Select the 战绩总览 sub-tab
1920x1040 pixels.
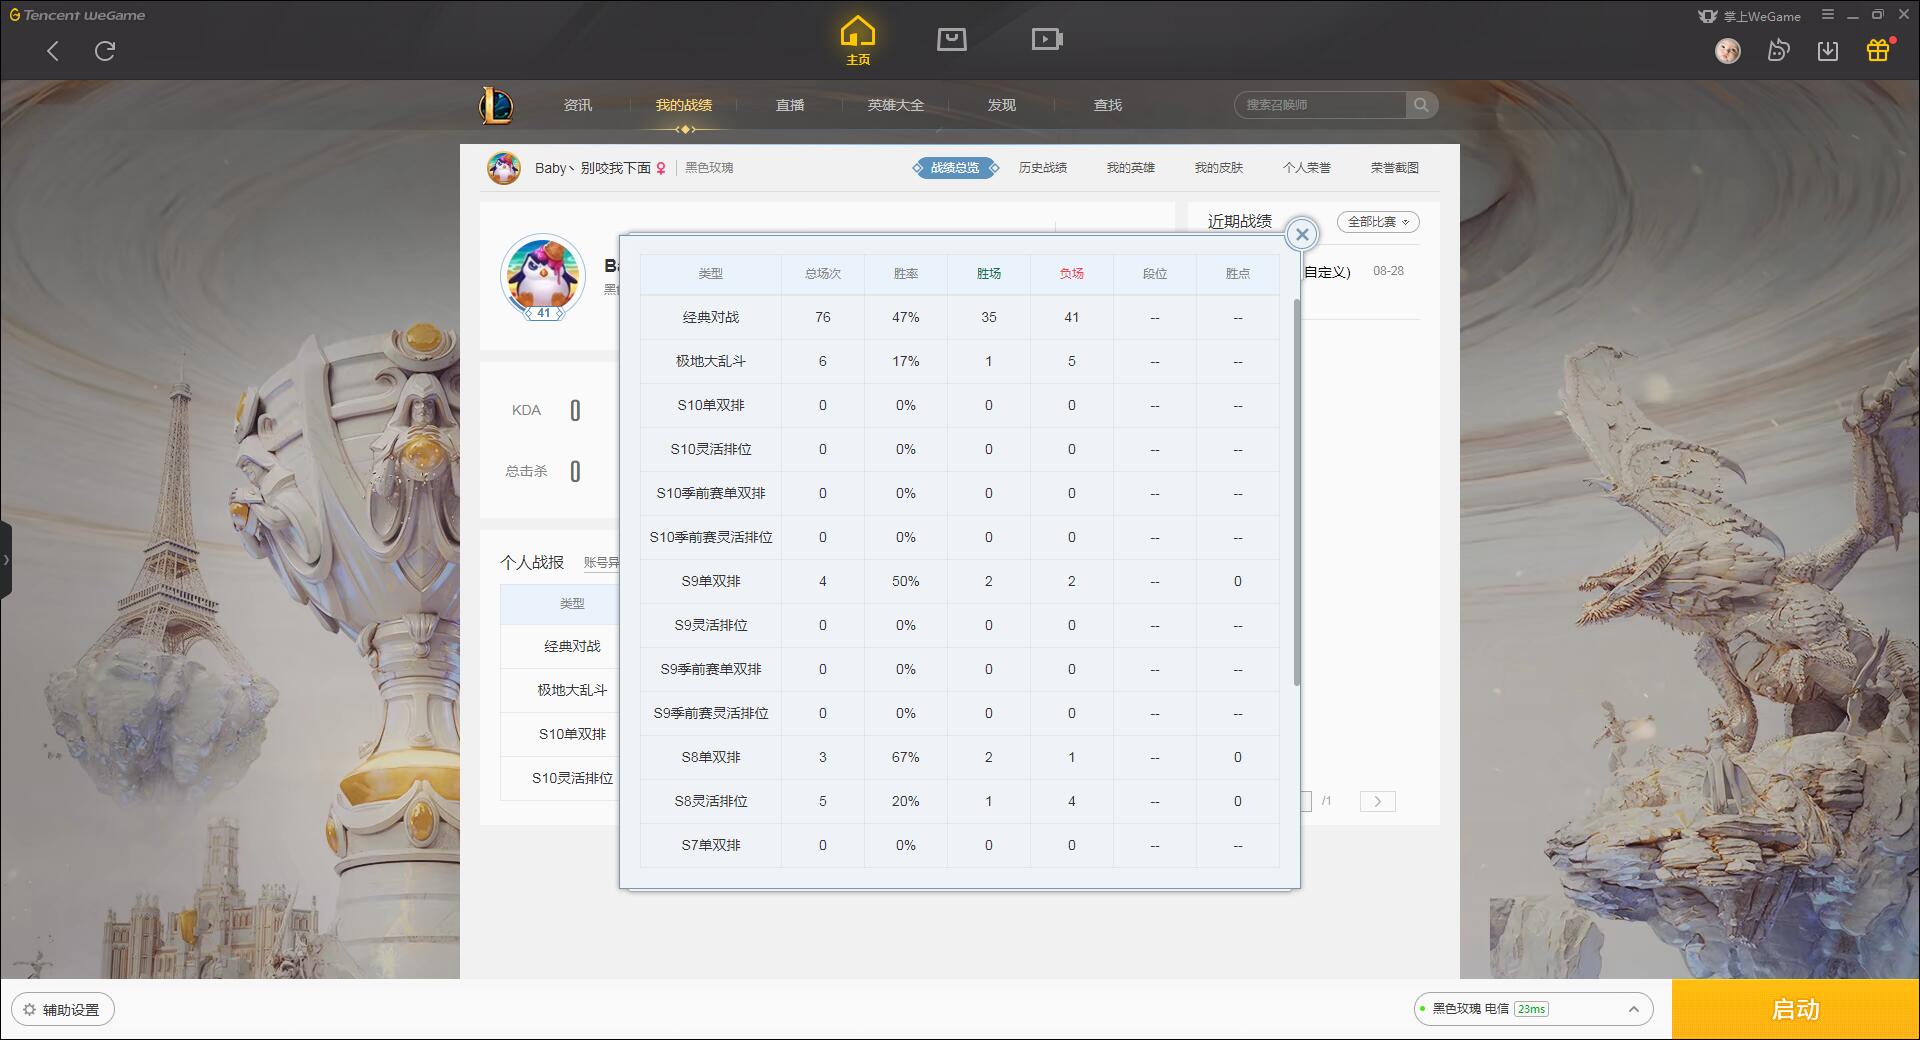point(955,168)
